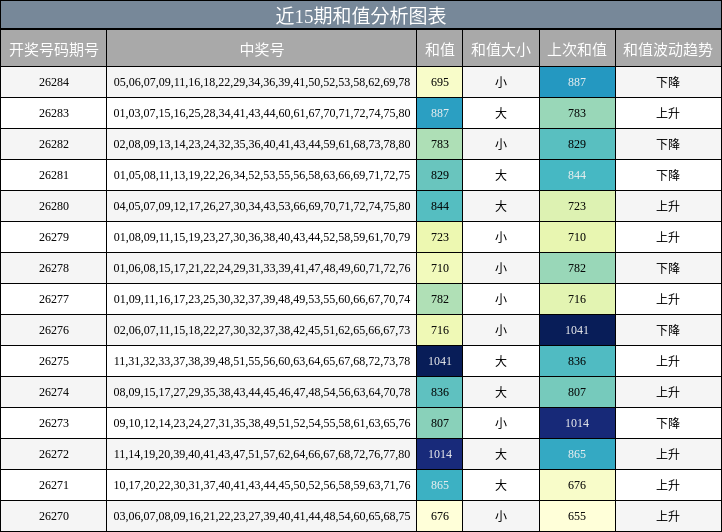Click the 807 cell in 和值 column
Viewport: 722px width, 532px height.
(440, 423)
